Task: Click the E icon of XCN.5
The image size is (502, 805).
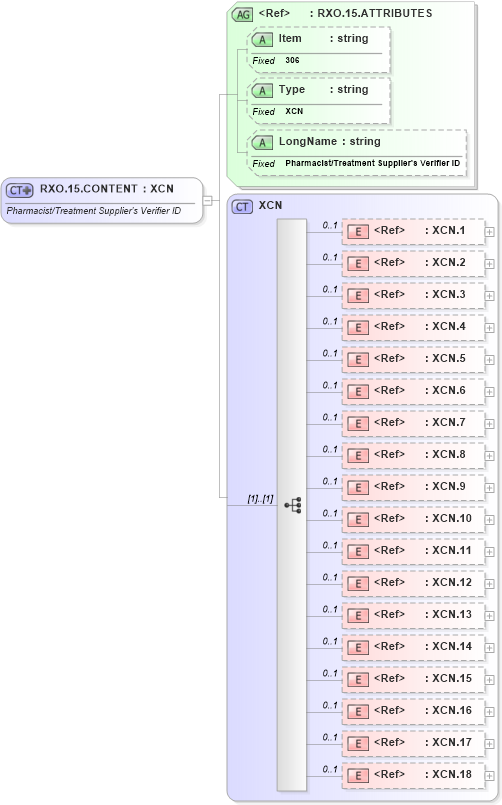Action: click(358, 359)
